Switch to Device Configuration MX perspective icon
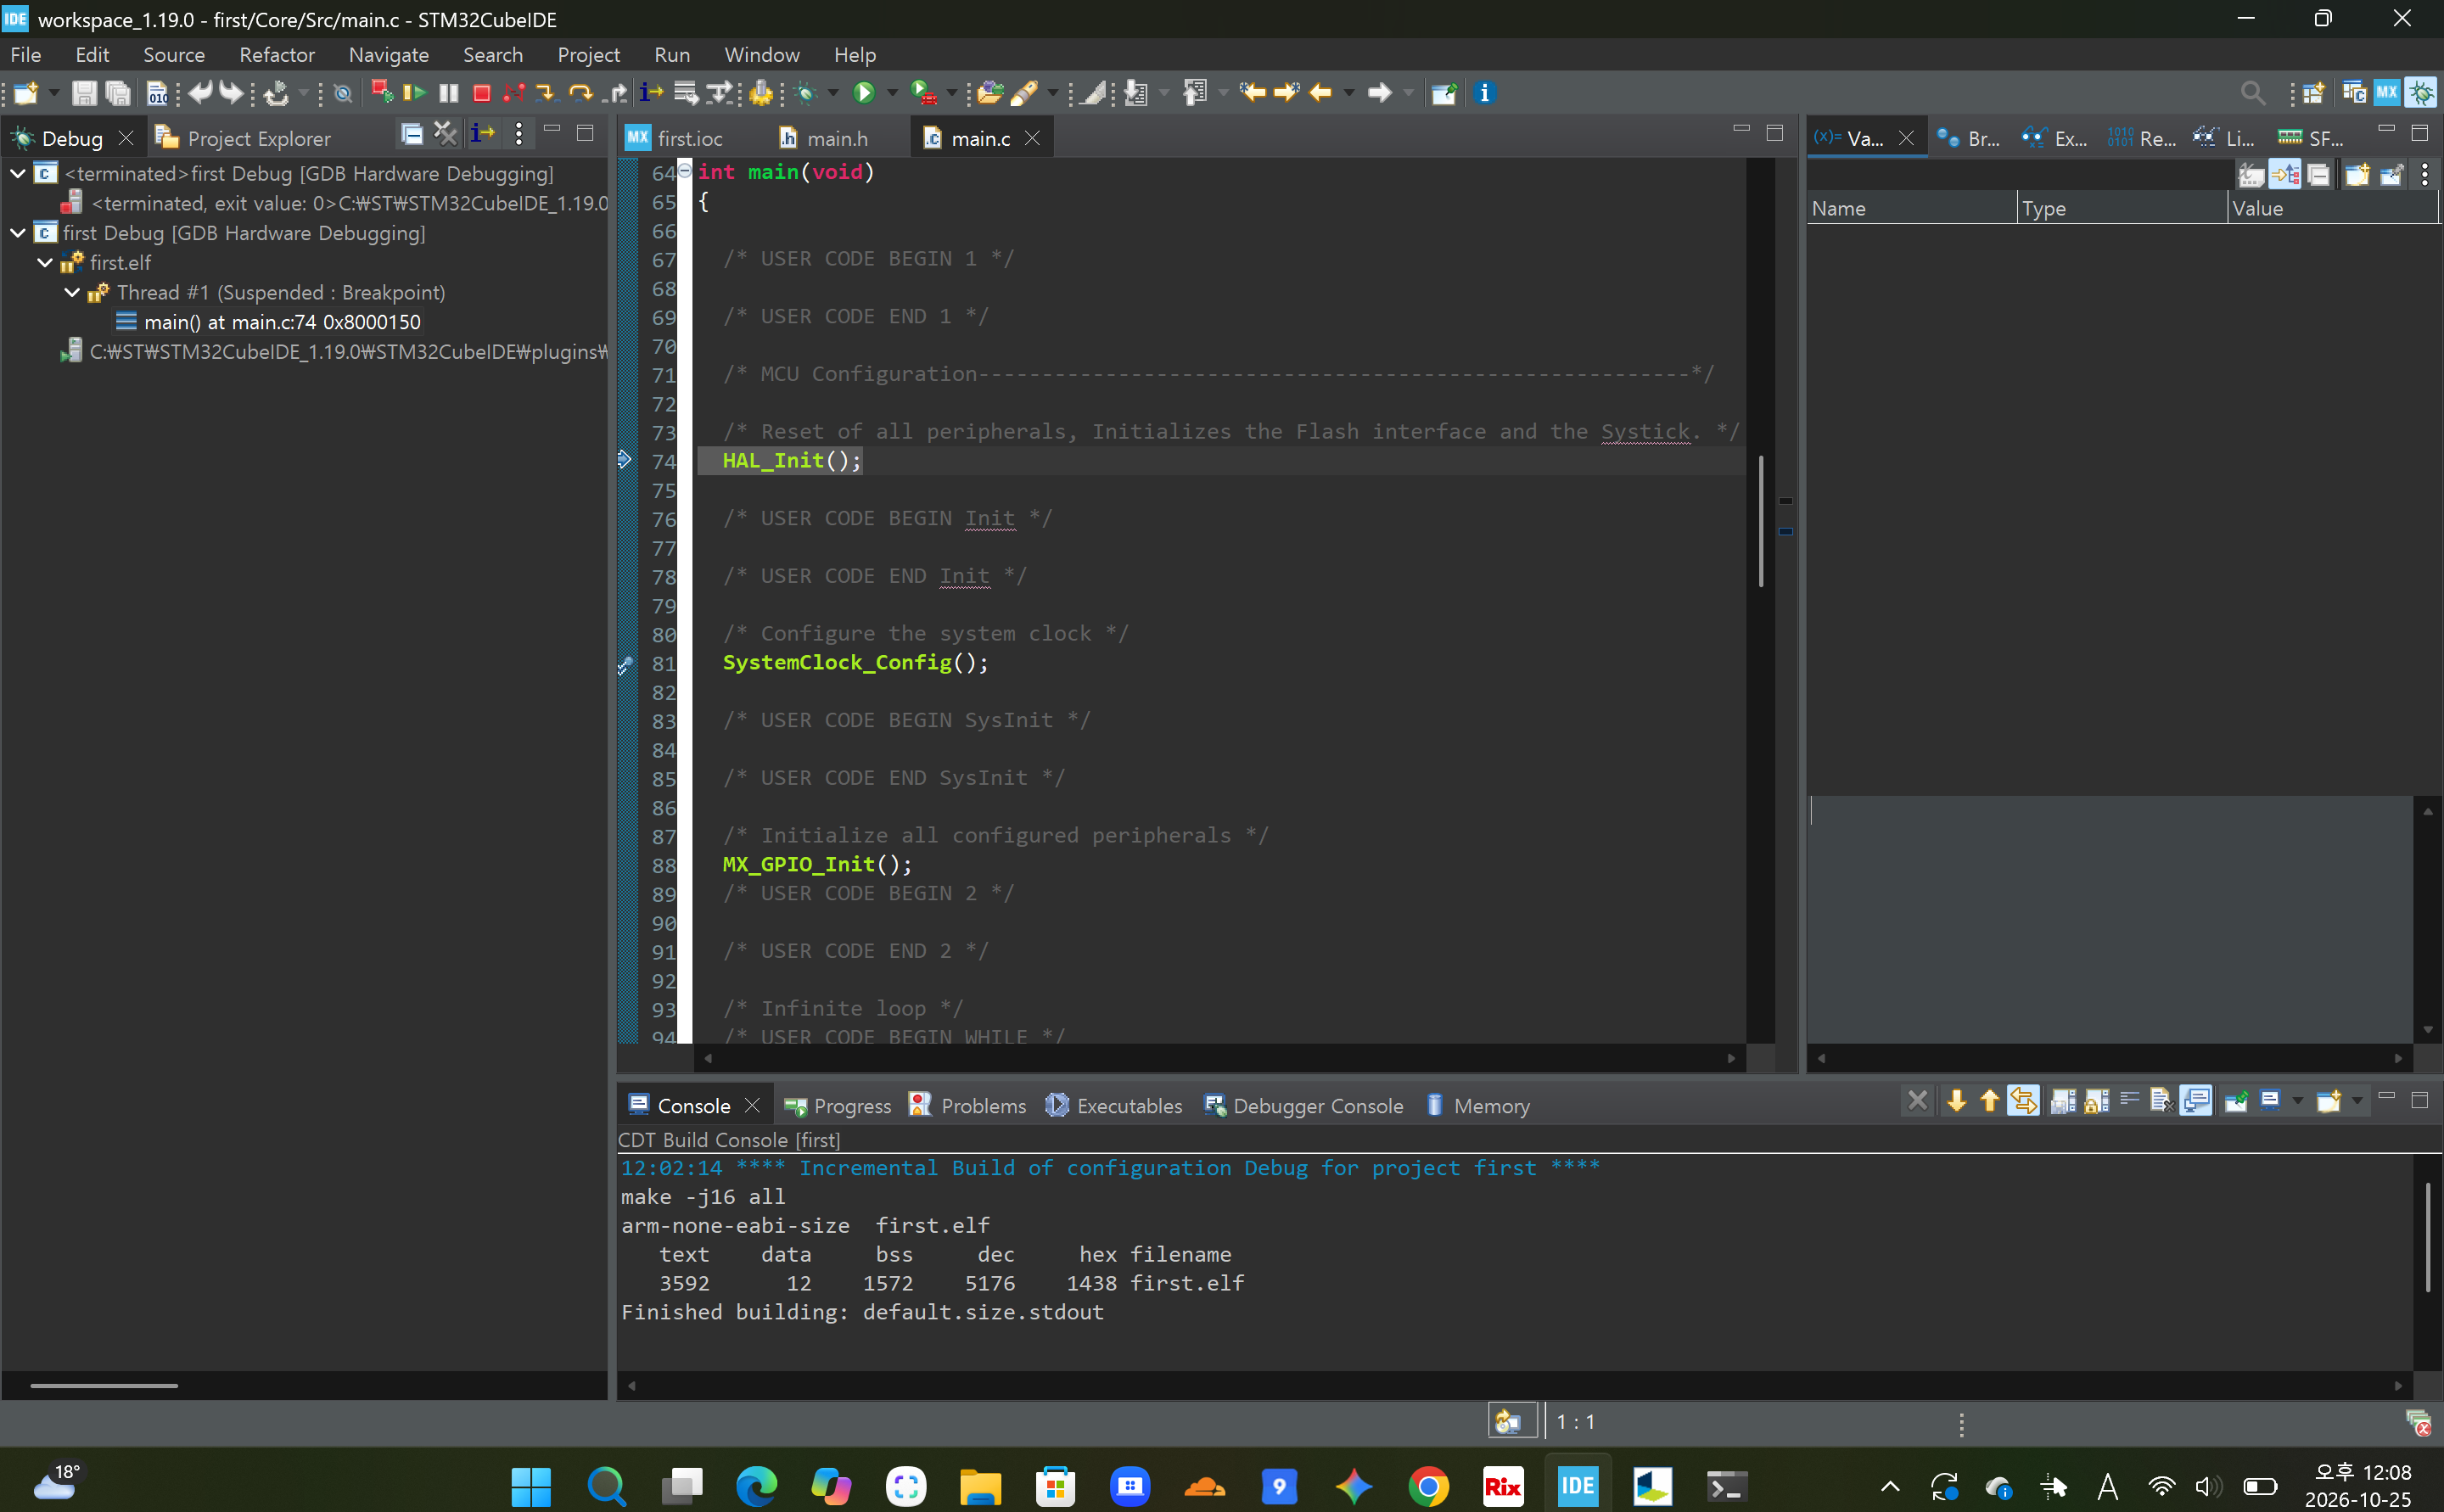The image size is (2444, 1512). click(2386, 93)
